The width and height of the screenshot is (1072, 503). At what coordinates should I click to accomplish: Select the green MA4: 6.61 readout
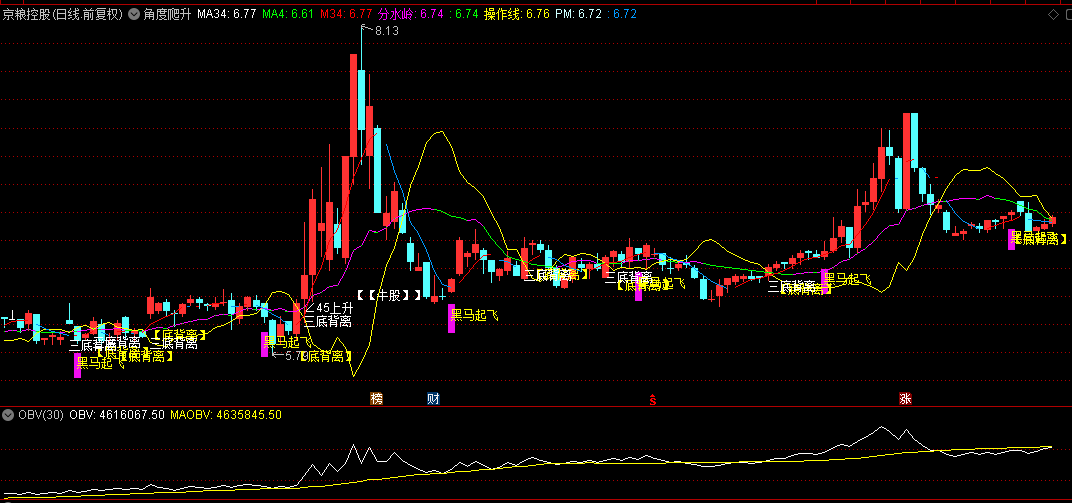289,14
